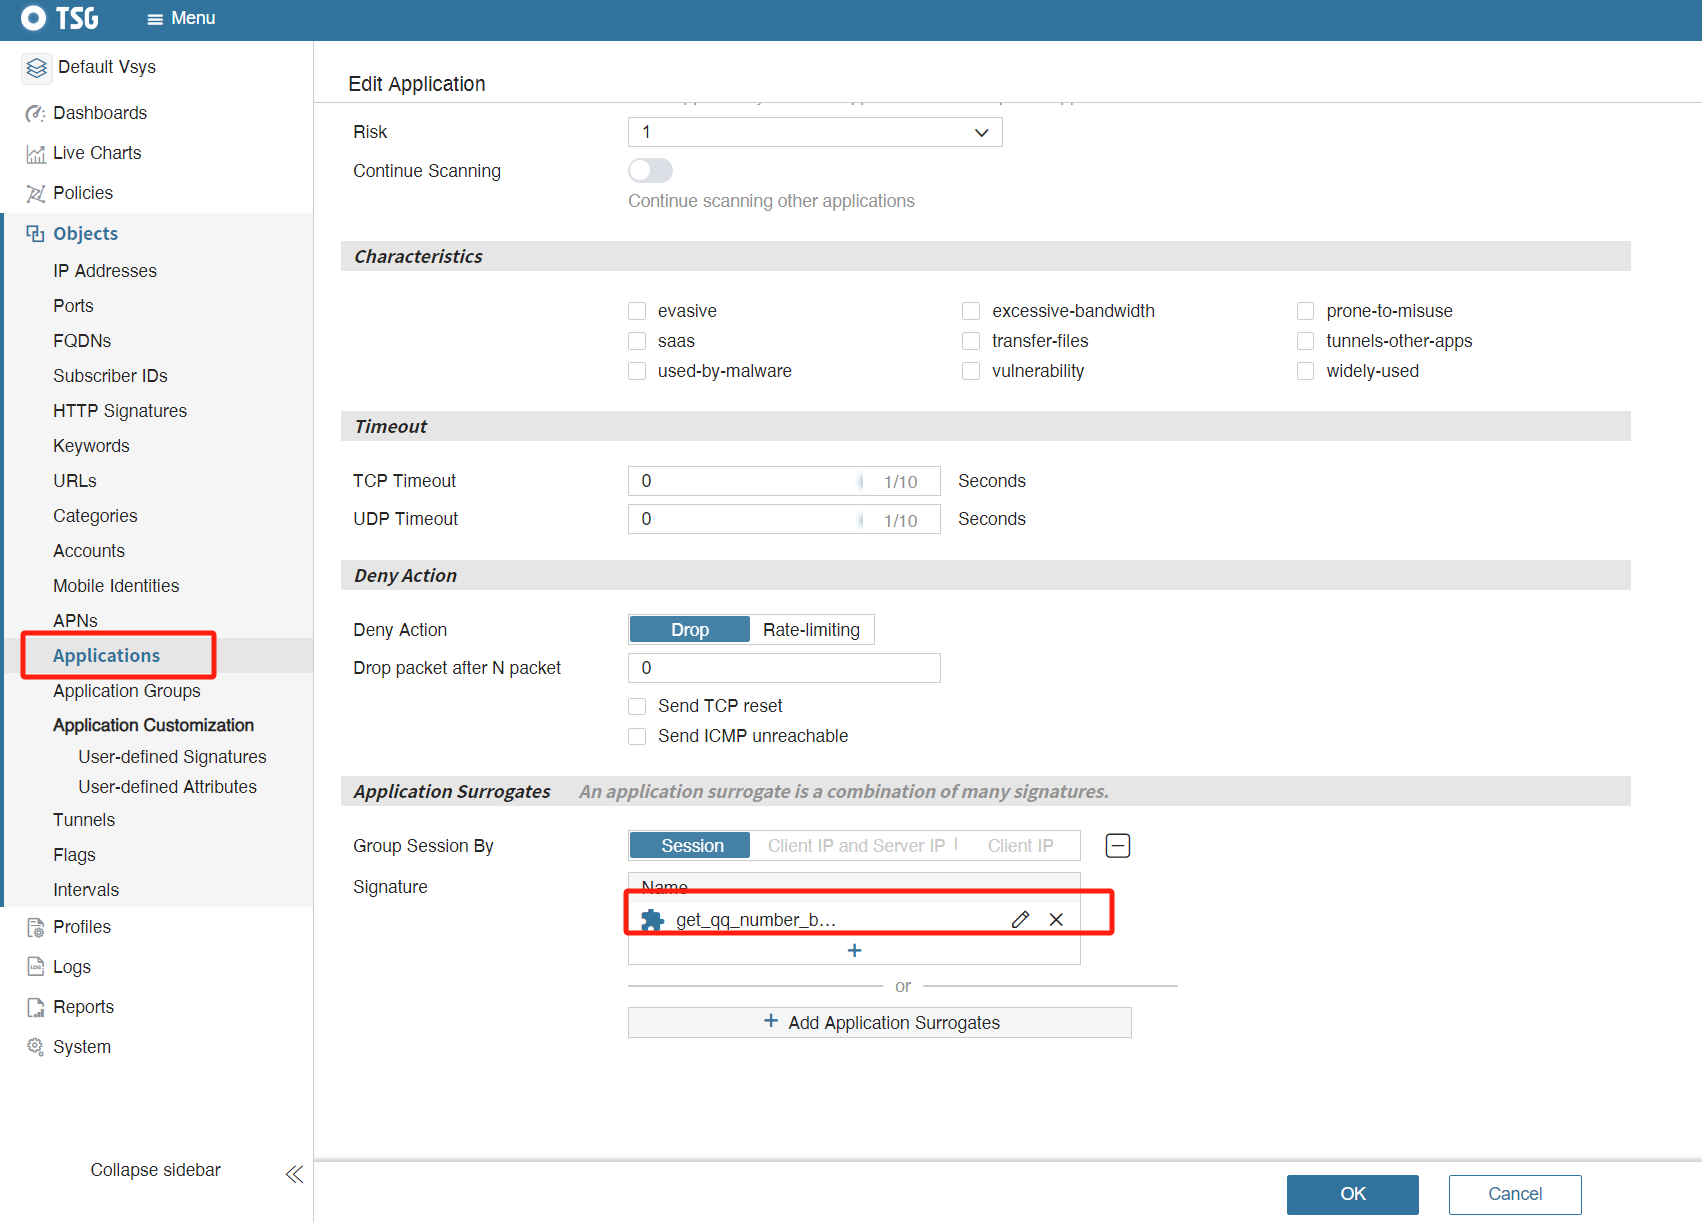Open the top Menu
Viewport: 1702px width, 1222px height.
[181, 18]
